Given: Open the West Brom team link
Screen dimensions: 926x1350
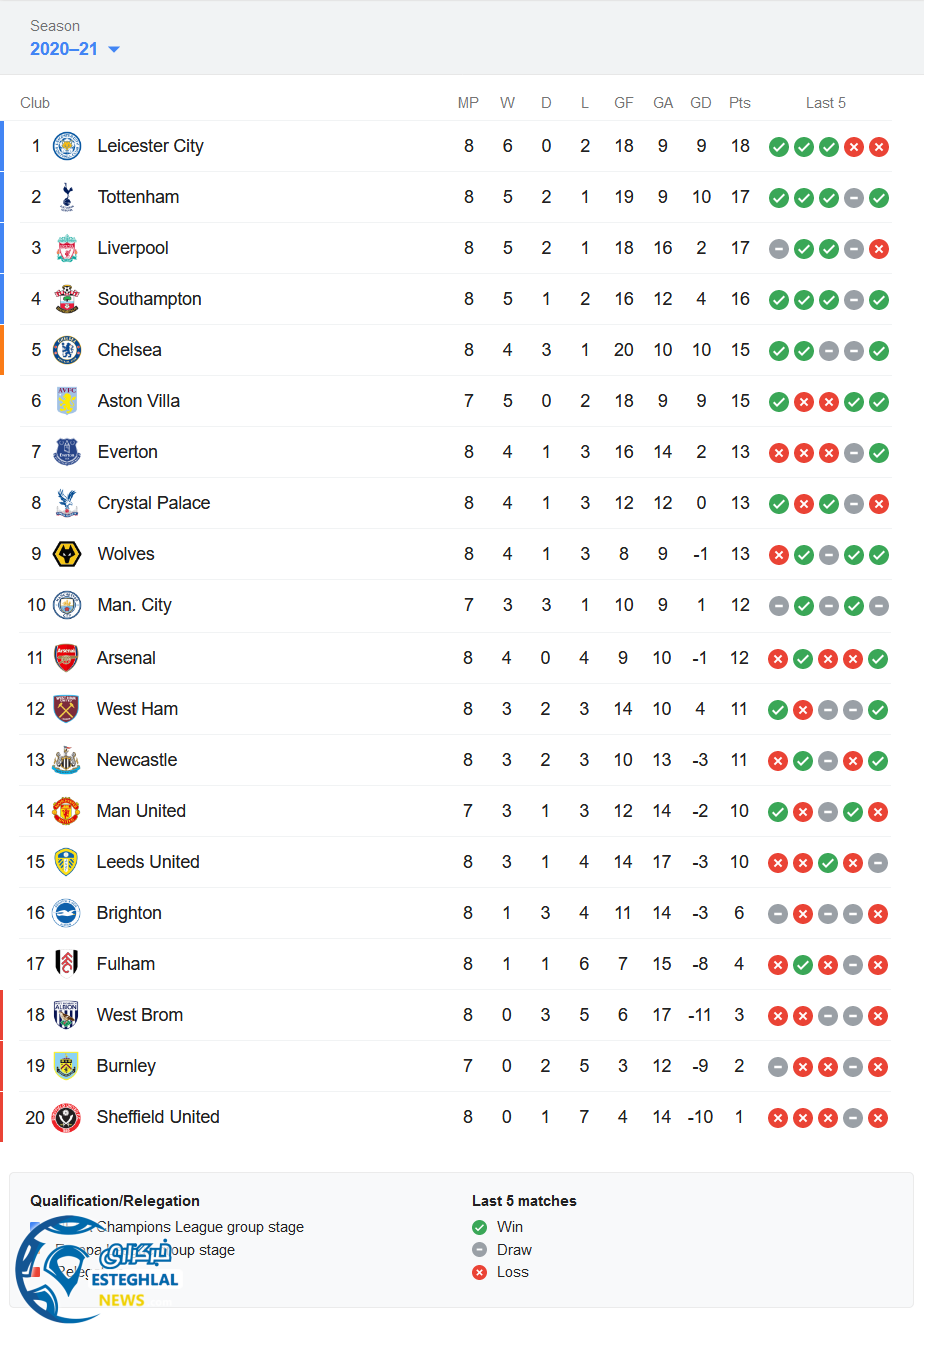Looking at the screenshot, I should pyautogui.click(x=139, y=1015).
